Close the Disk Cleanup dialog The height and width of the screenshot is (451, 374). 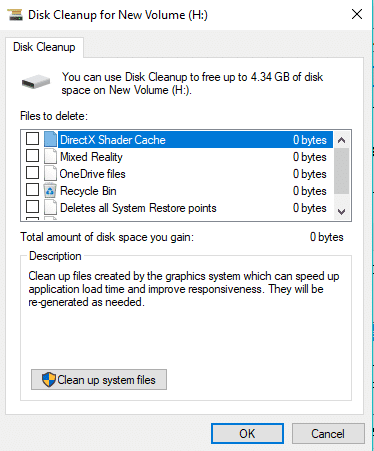(357, 14)
